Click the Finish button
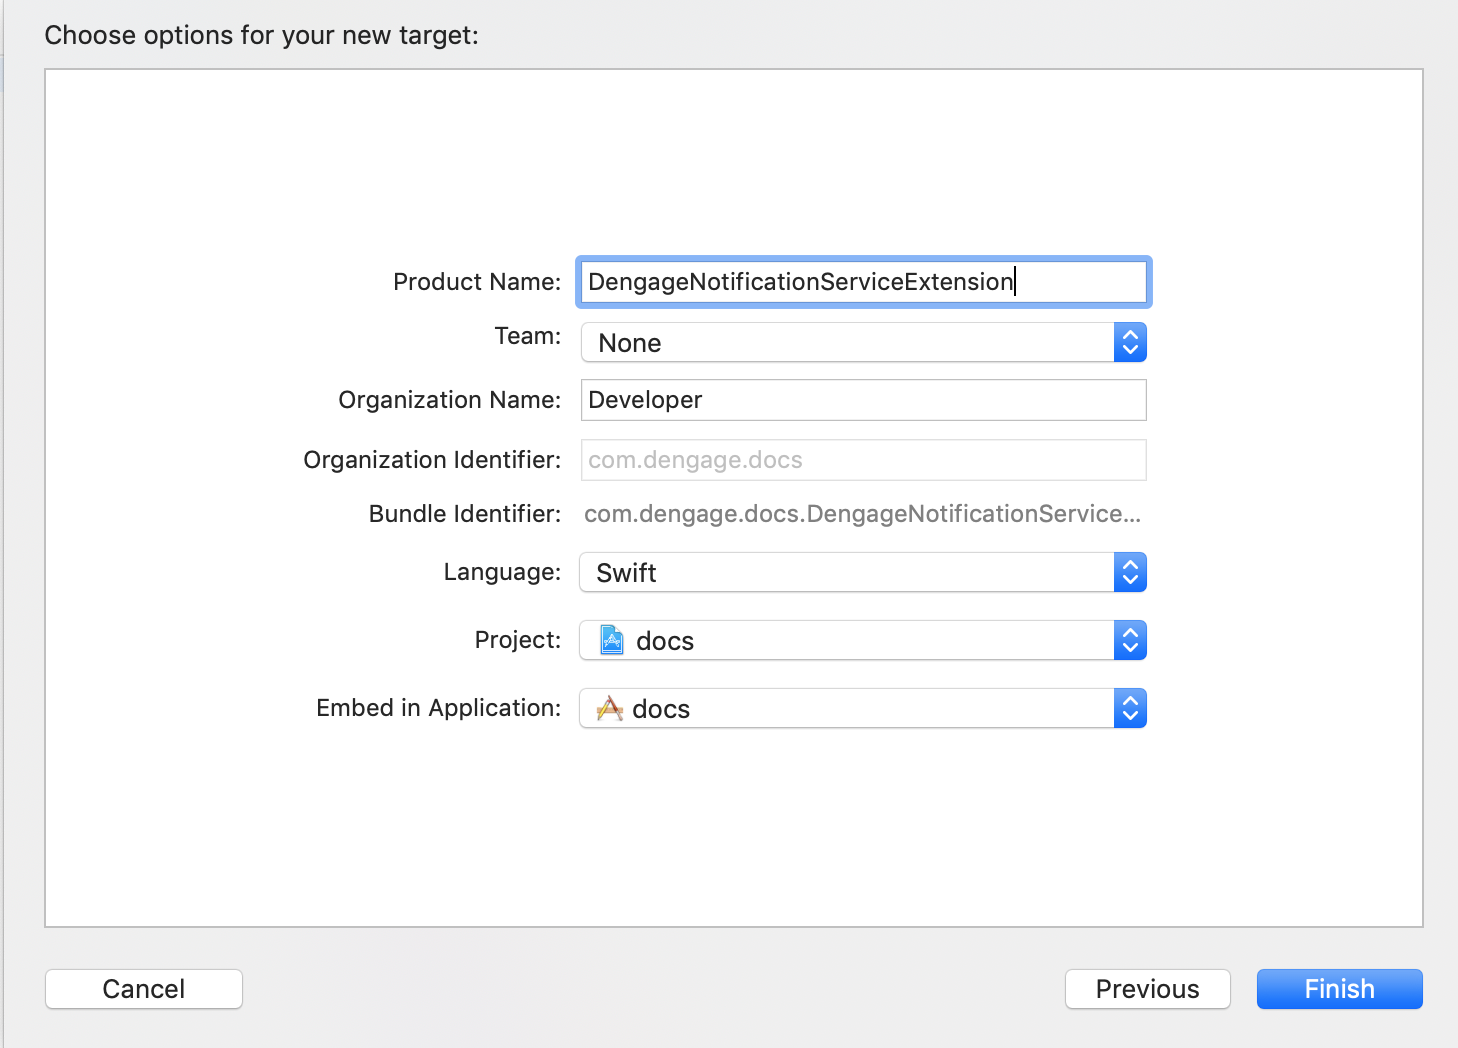The width and height of the screenshot is (1458, 1048). pos(1339,989)
